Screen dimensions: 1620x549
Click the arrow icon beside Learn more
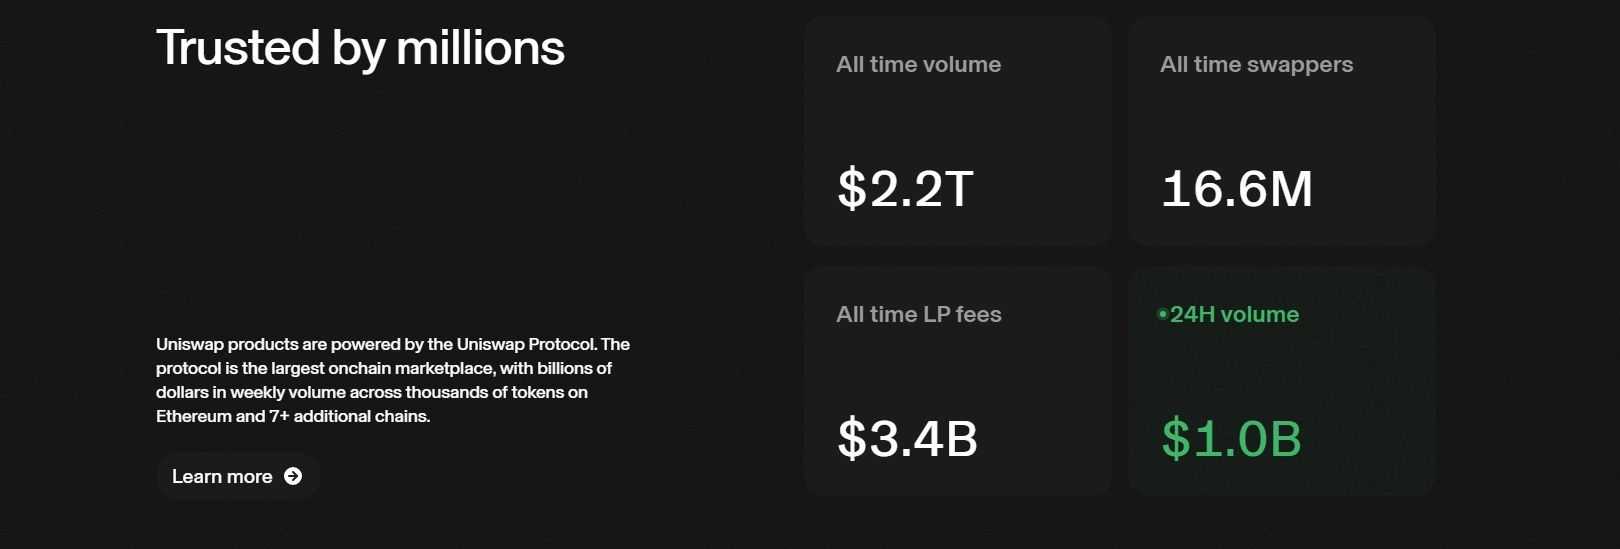[293, 476]
